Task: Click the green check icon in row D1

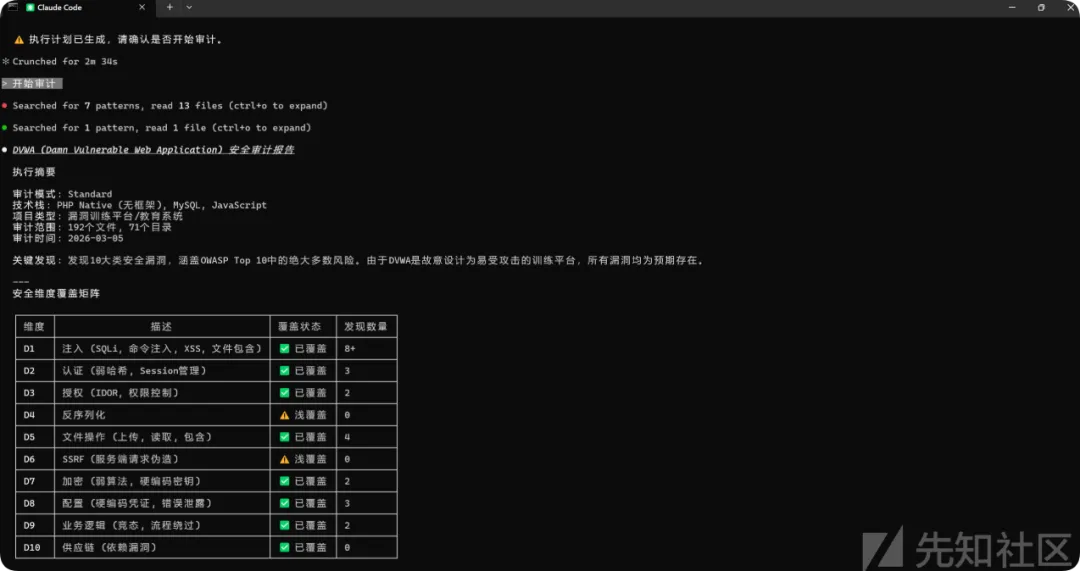Action: tap(284, 349)
